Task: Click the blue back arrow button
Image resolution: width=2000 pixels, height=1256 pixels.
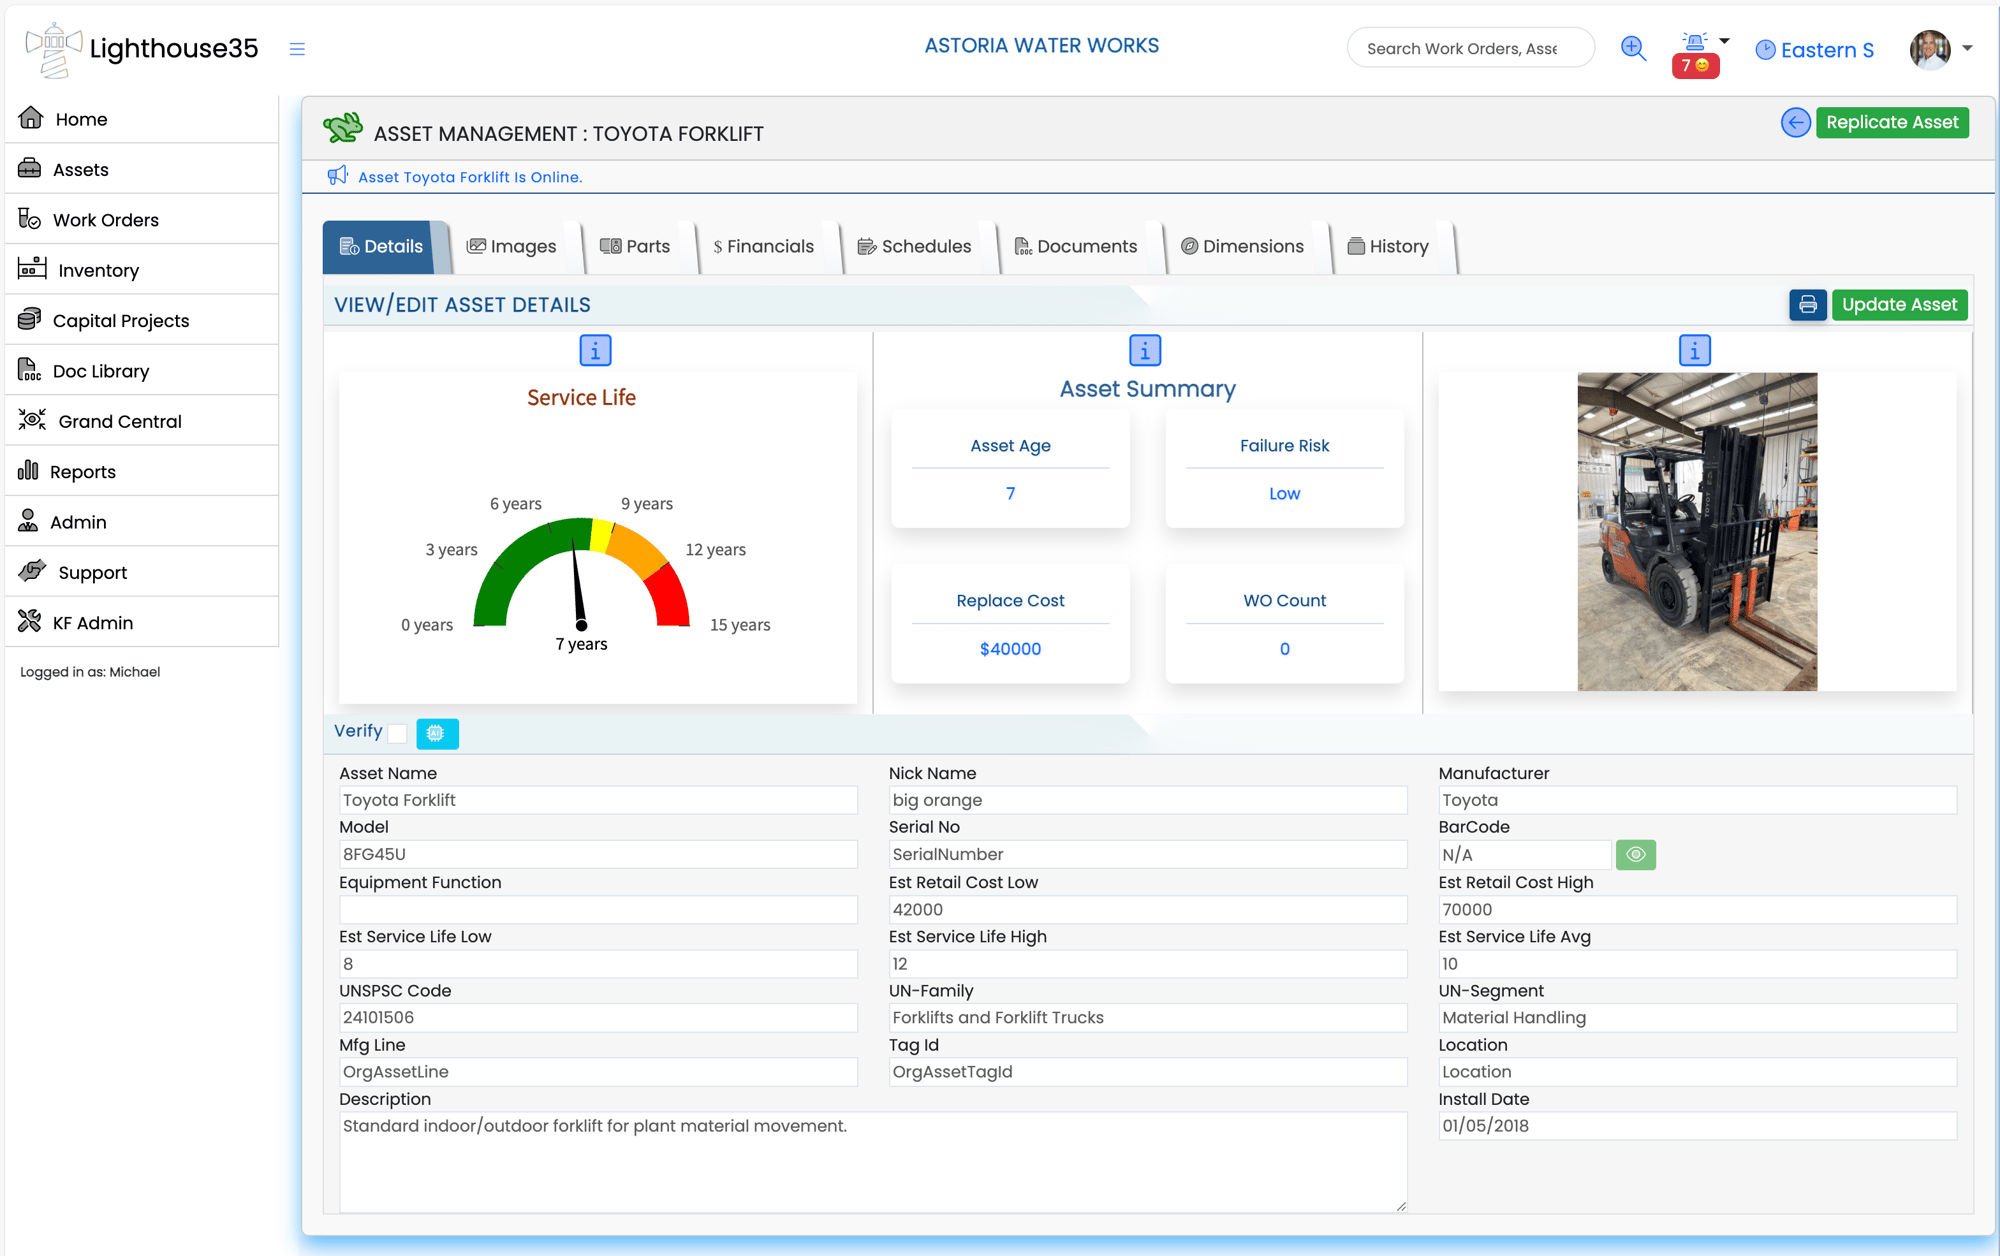Action: pyautogui.click(x=1796, y=122)
